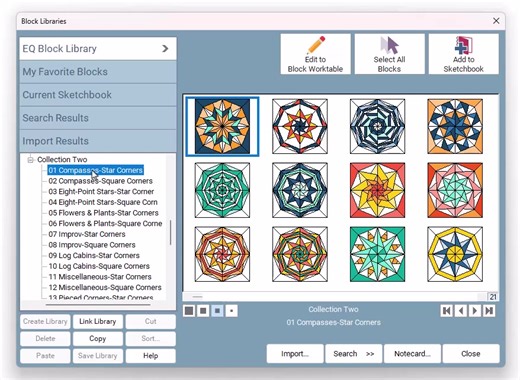Screen dimensions: 520x380
Task: Select the EQ Block Library section
Action: (x=98, y=49)
